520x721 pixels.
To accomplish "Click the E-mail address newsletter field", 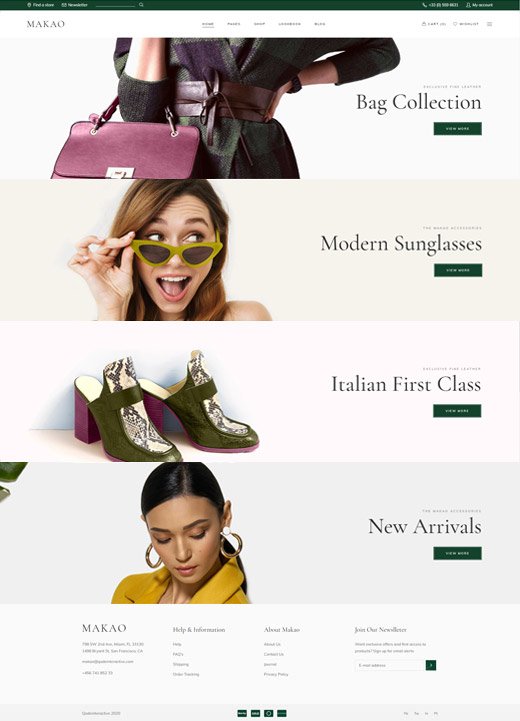I will pos(390,665).
